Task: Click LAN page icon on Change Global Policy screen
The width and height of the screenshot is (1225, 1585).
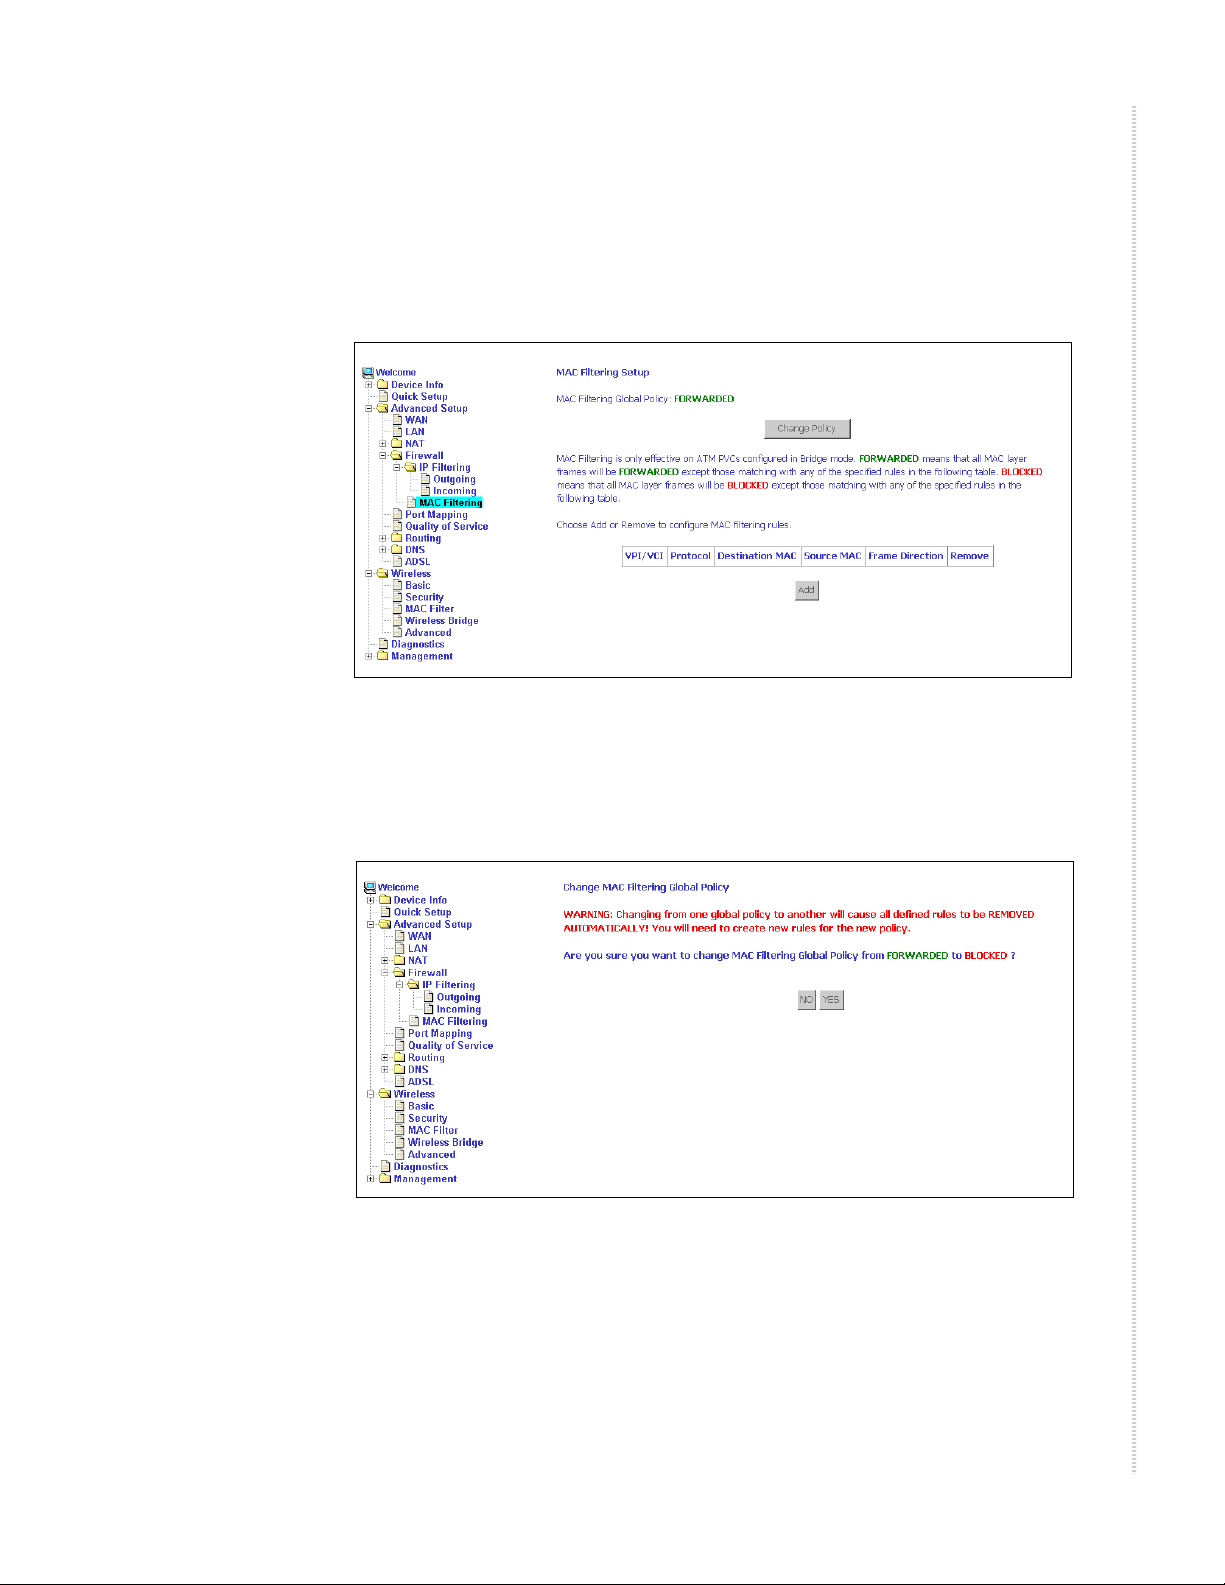Action: 400,948
